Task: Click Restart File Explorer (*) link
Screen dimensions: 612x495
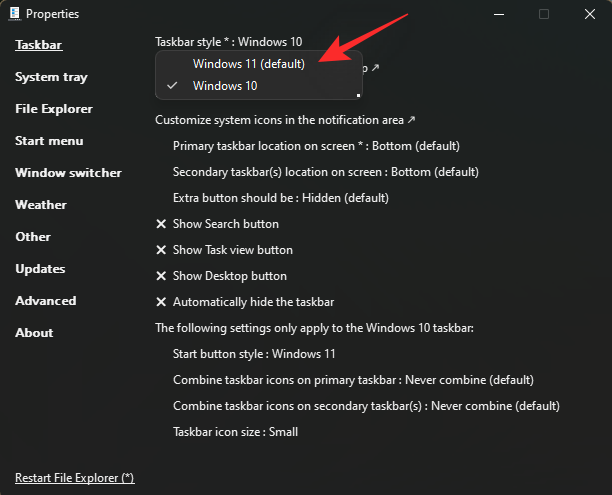Action: 75,478
